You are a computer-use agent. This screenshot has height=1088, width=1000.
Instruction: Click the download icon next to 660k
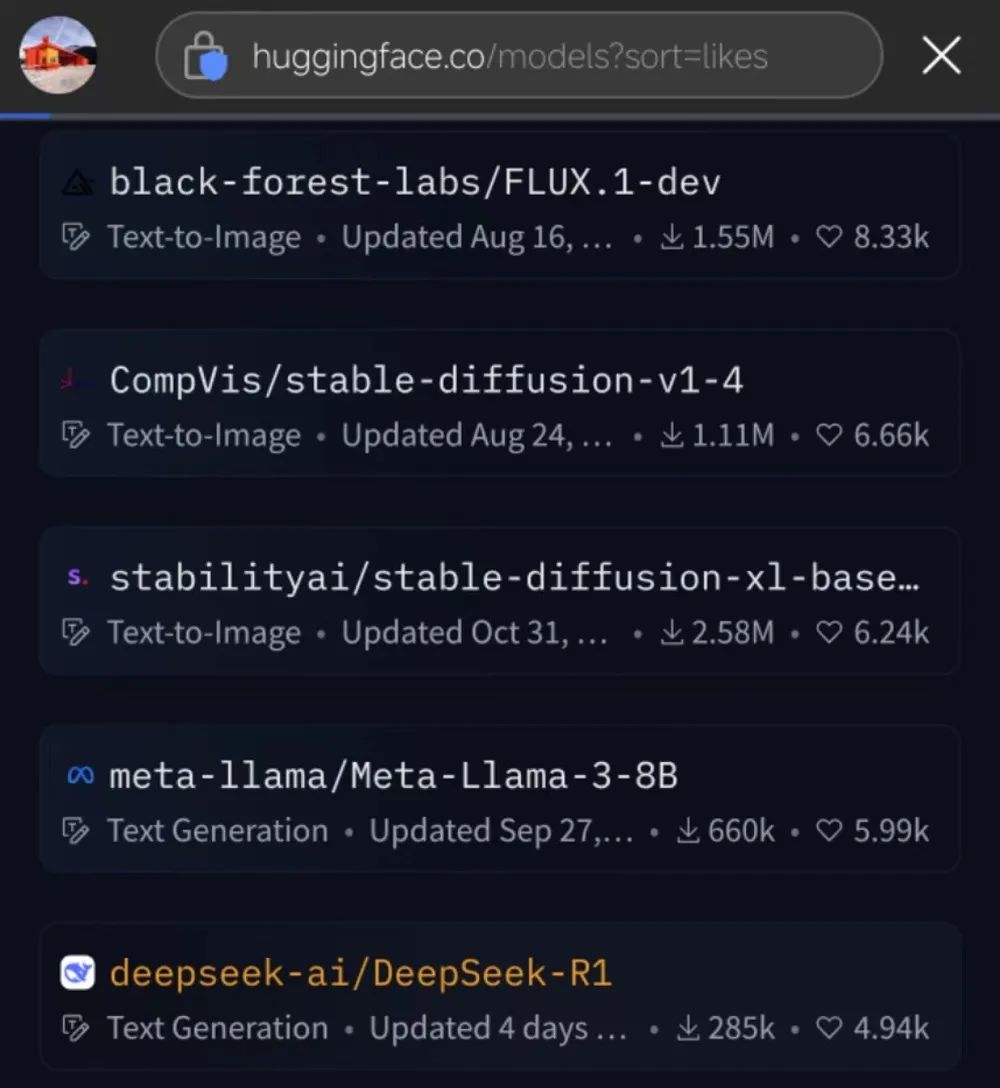click(x=687, y=830)
